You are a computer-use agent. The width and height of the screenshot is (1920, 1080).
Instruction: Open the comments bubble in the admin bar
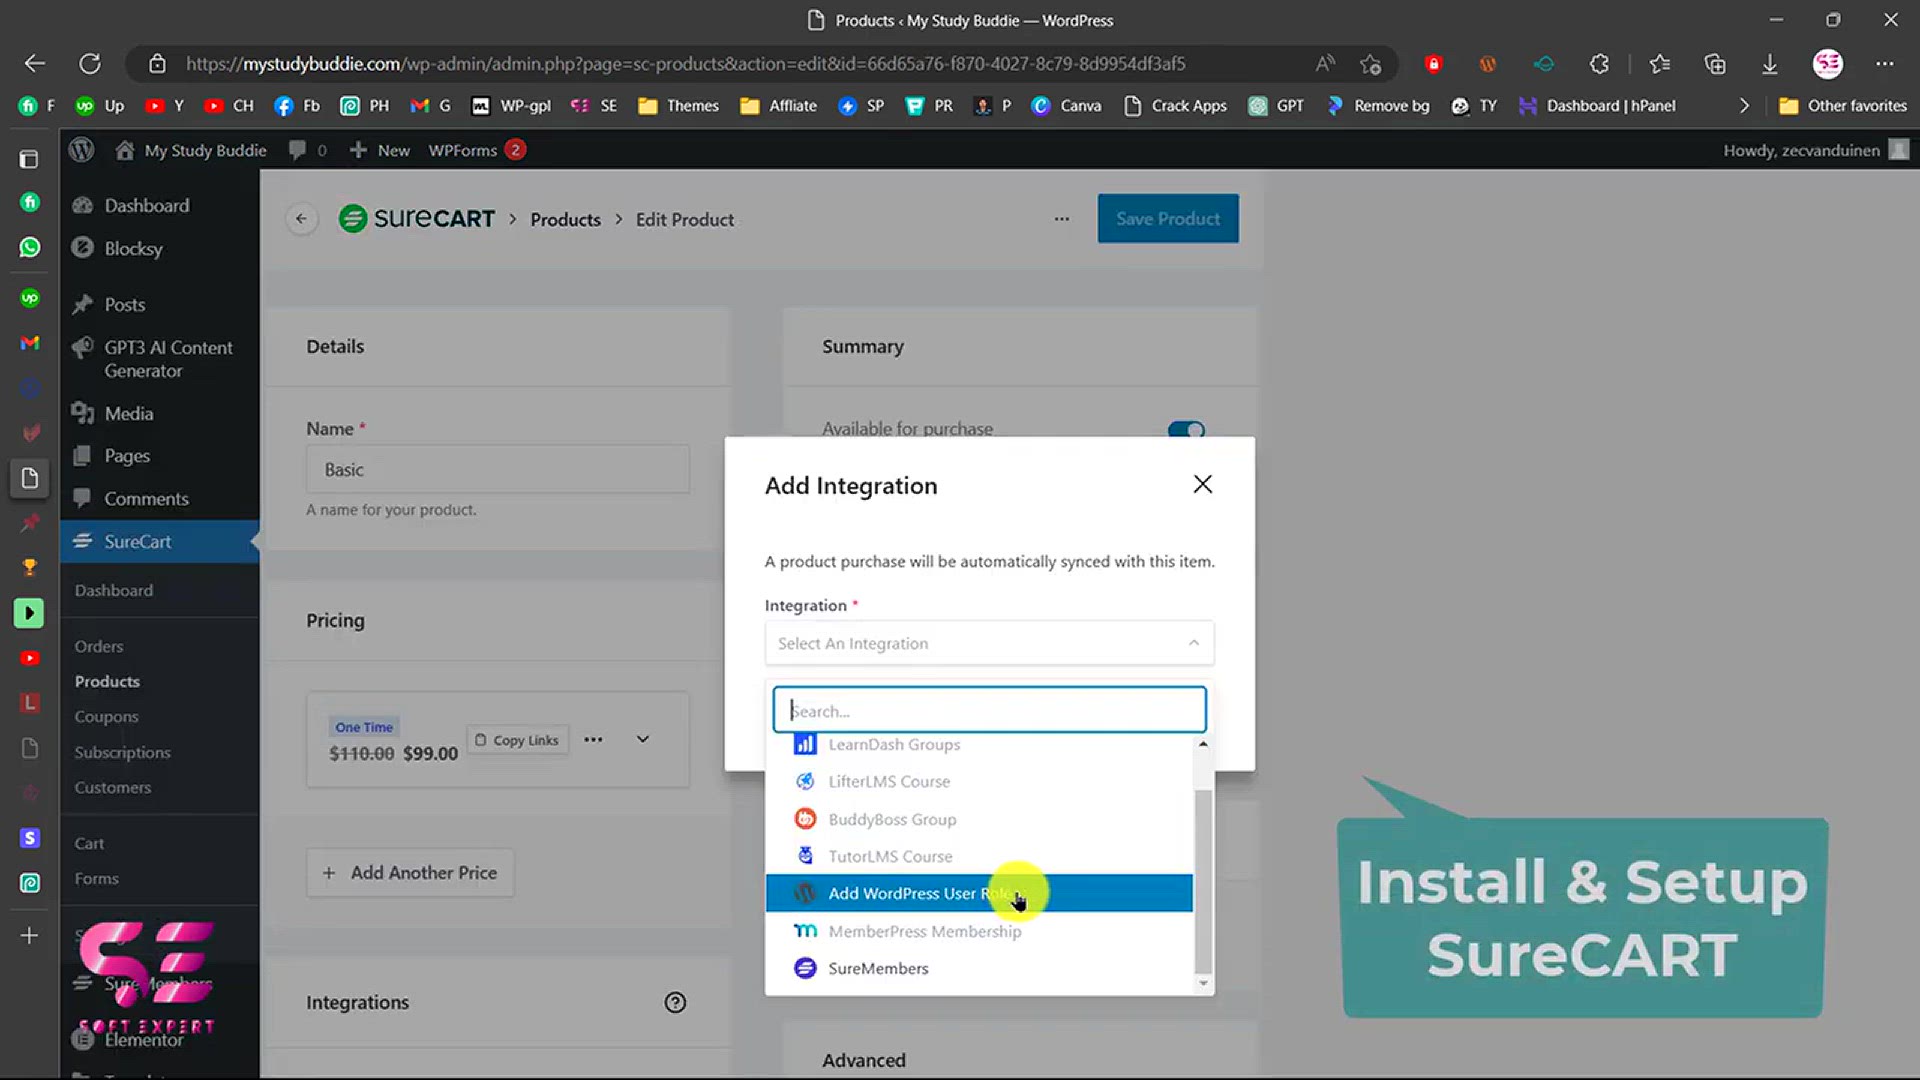[307, 150]
